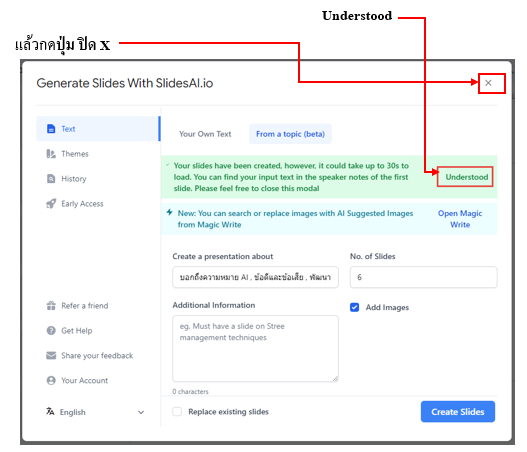
Task: Uncheck the Add Images checkbox
Action: tap(355, 307)
